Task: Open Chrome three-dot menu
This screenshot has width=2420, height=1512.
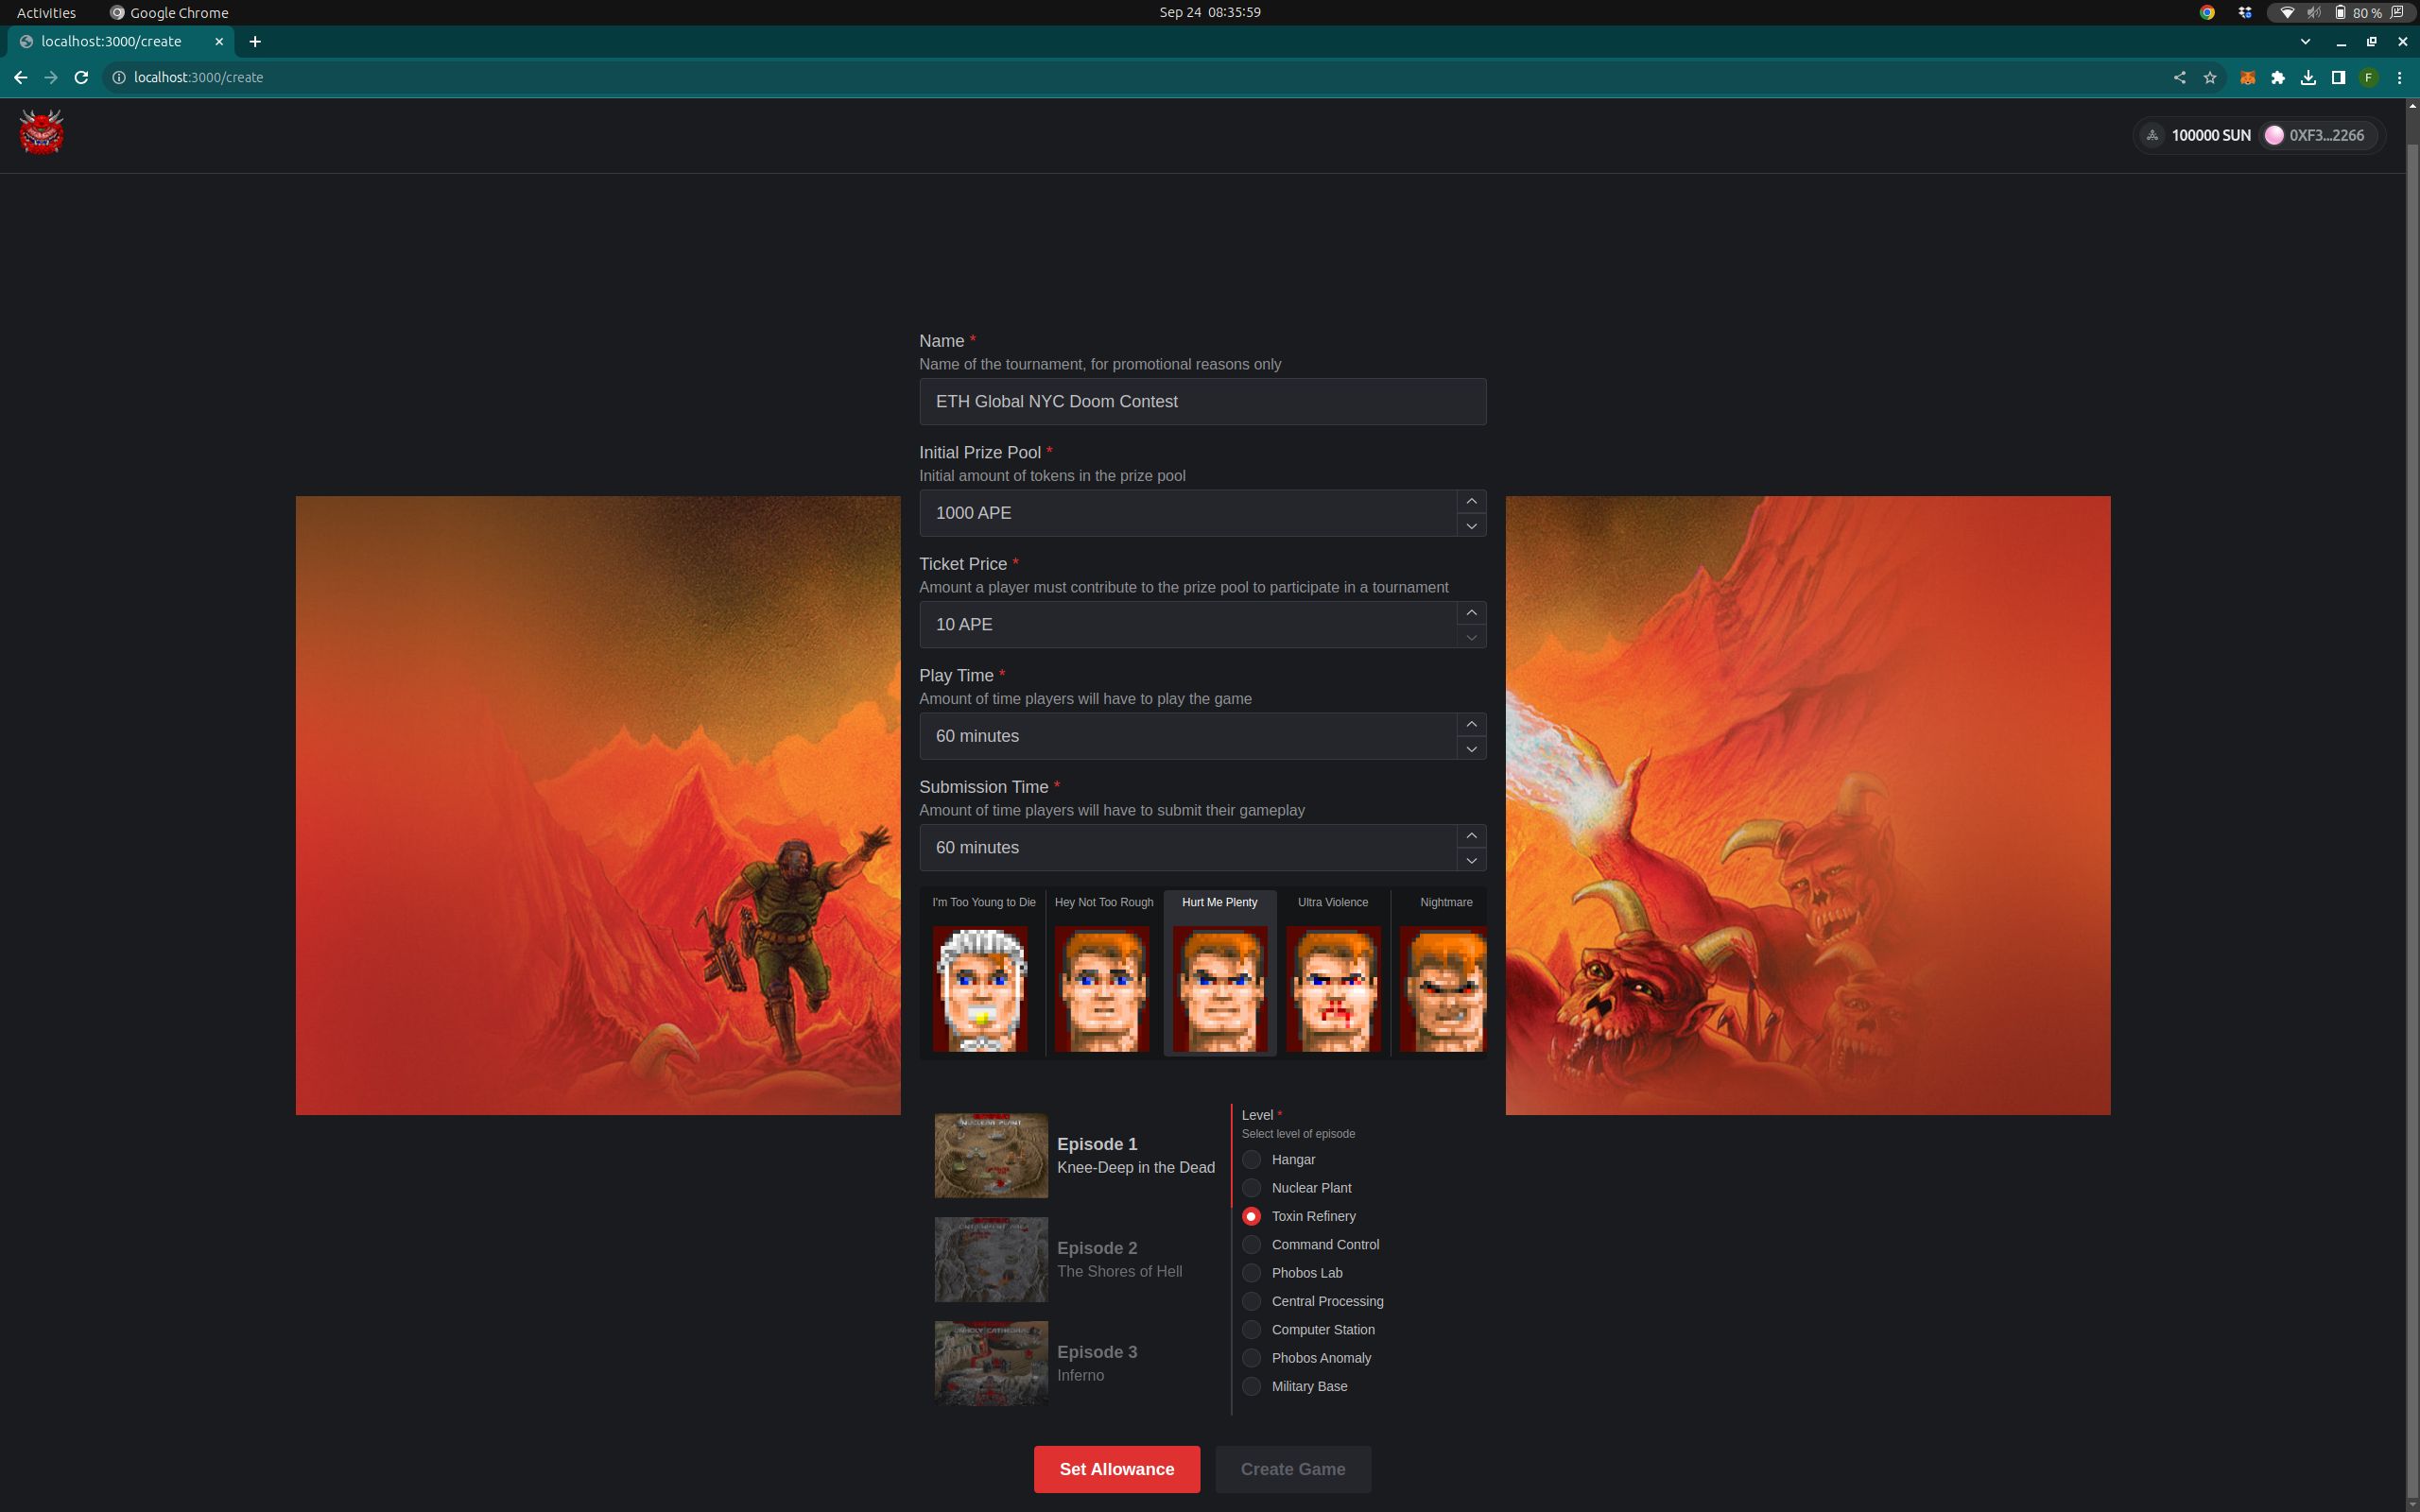Action: (x=2399, y=77)
